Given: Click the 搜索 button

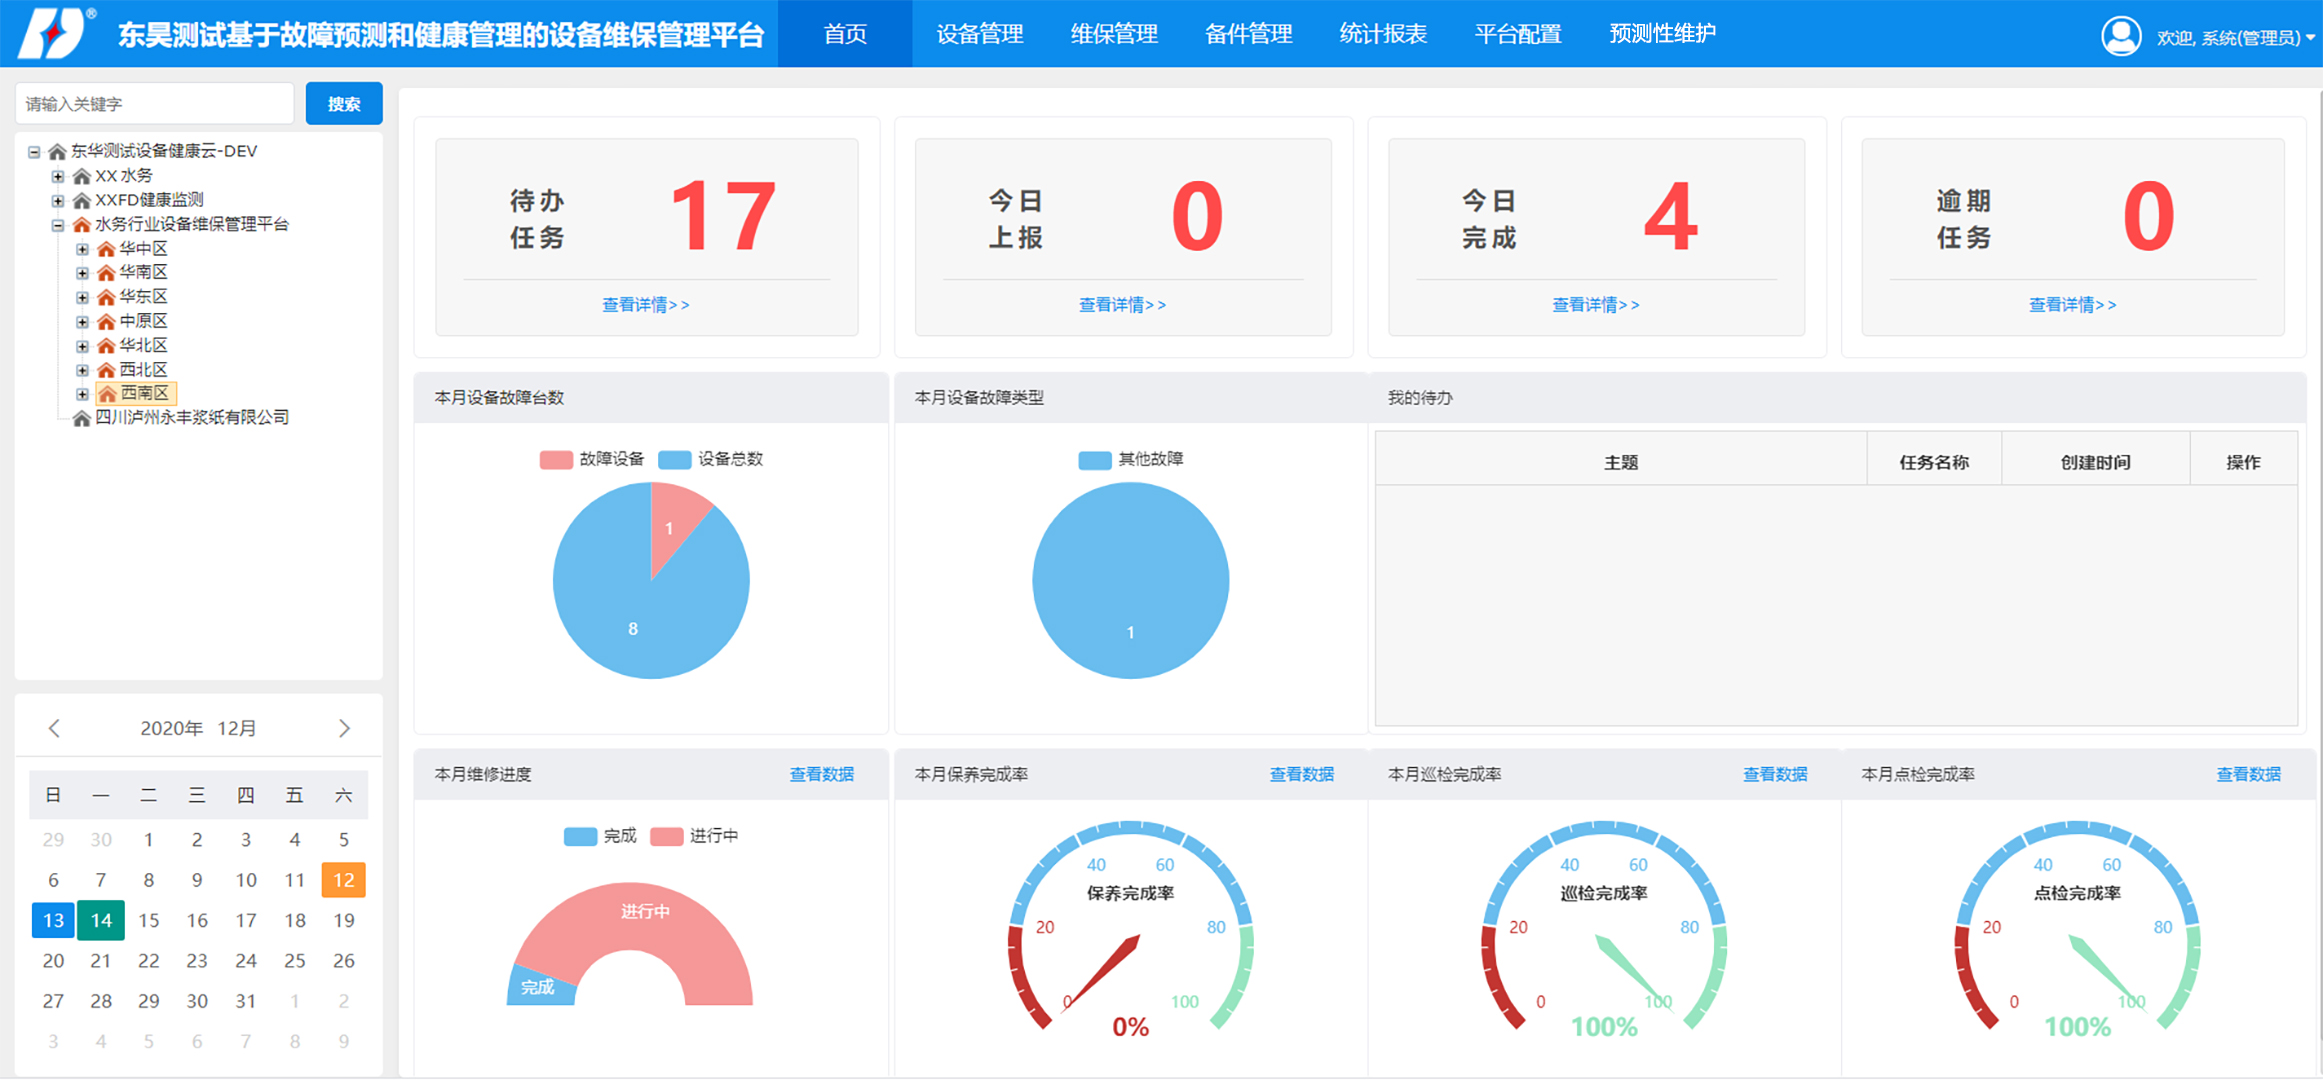Looking at the screenshot, I should [x=344, y=103].
